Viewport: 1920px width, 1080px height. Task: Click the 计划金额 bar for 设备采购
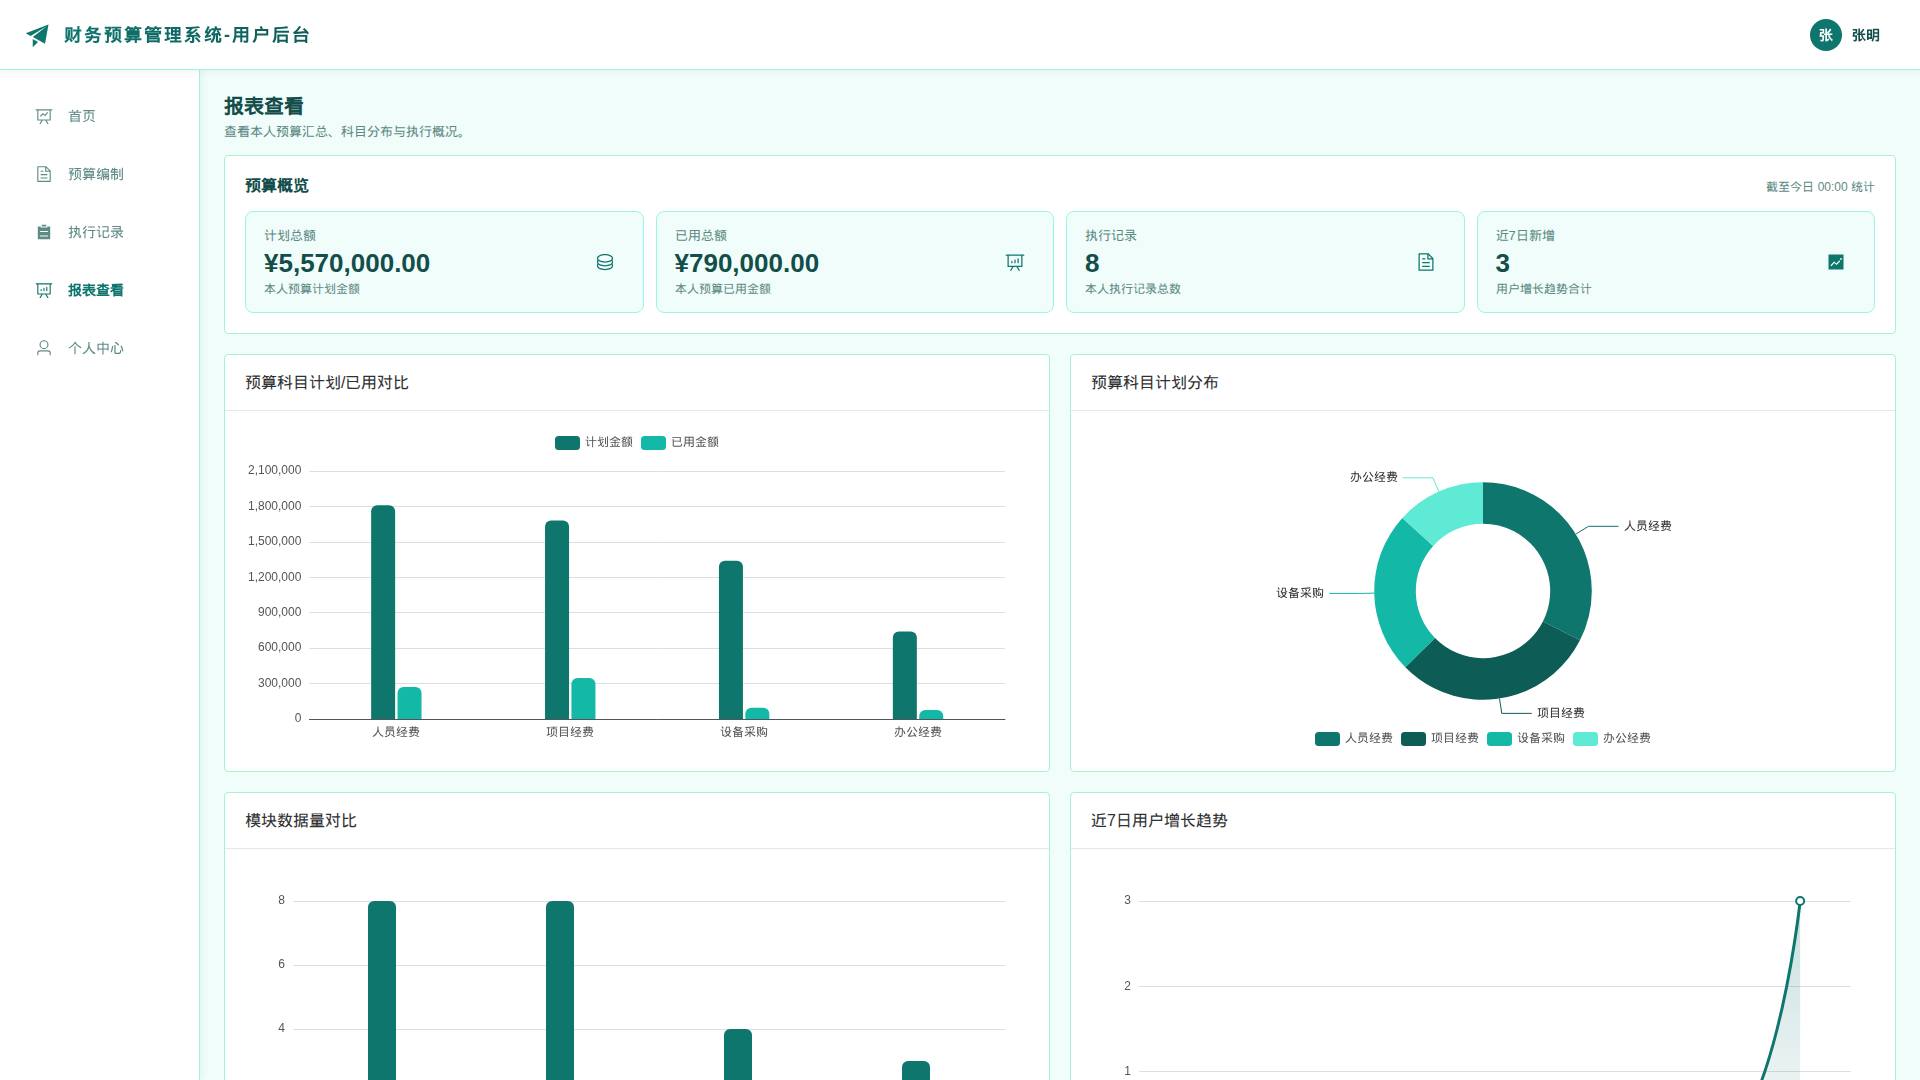click(x=731, y=640)
